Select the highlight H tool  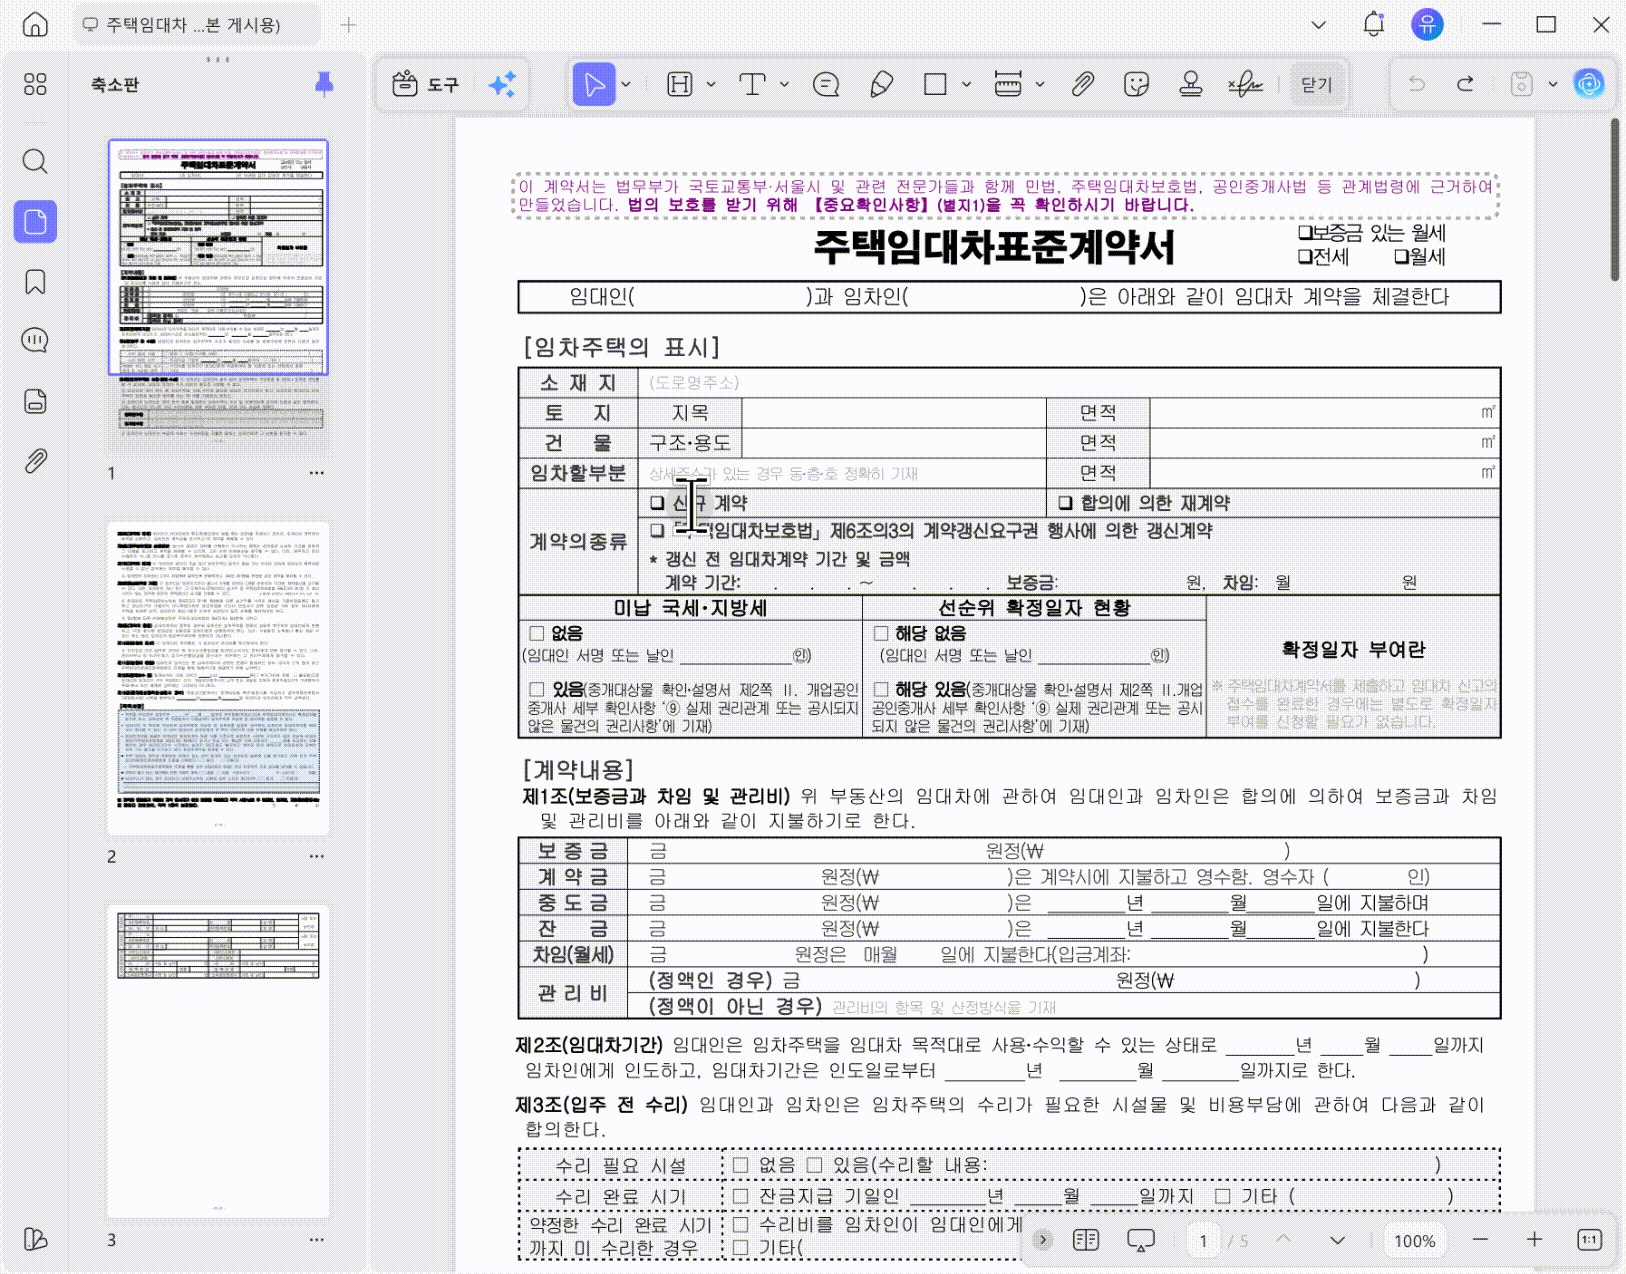[680, 84]
